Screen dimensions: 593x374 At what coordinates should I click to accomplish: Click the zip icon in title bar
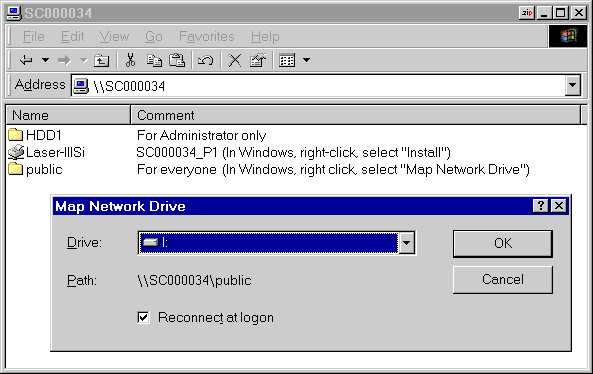(x=526, y=13)
